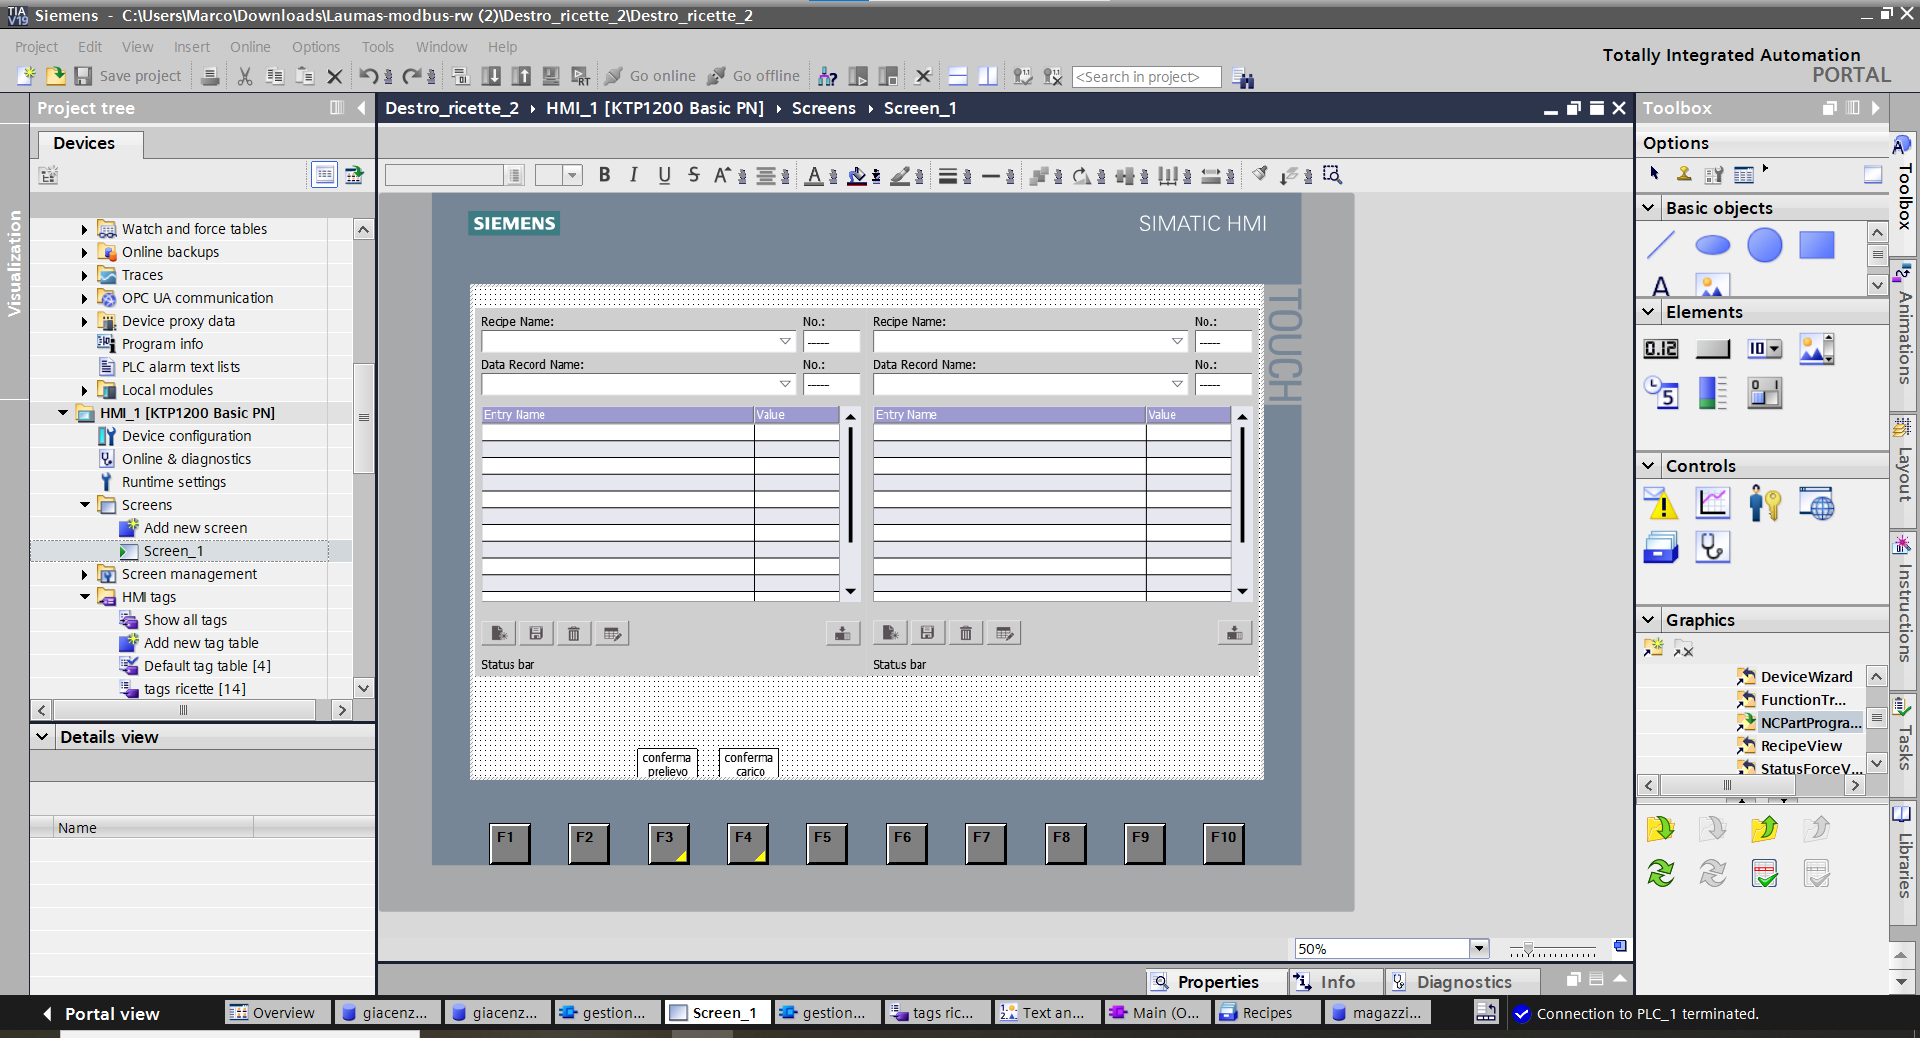Click the Search in project field
Screen dimensions: 1920x1038
(x=1145, y=77)
